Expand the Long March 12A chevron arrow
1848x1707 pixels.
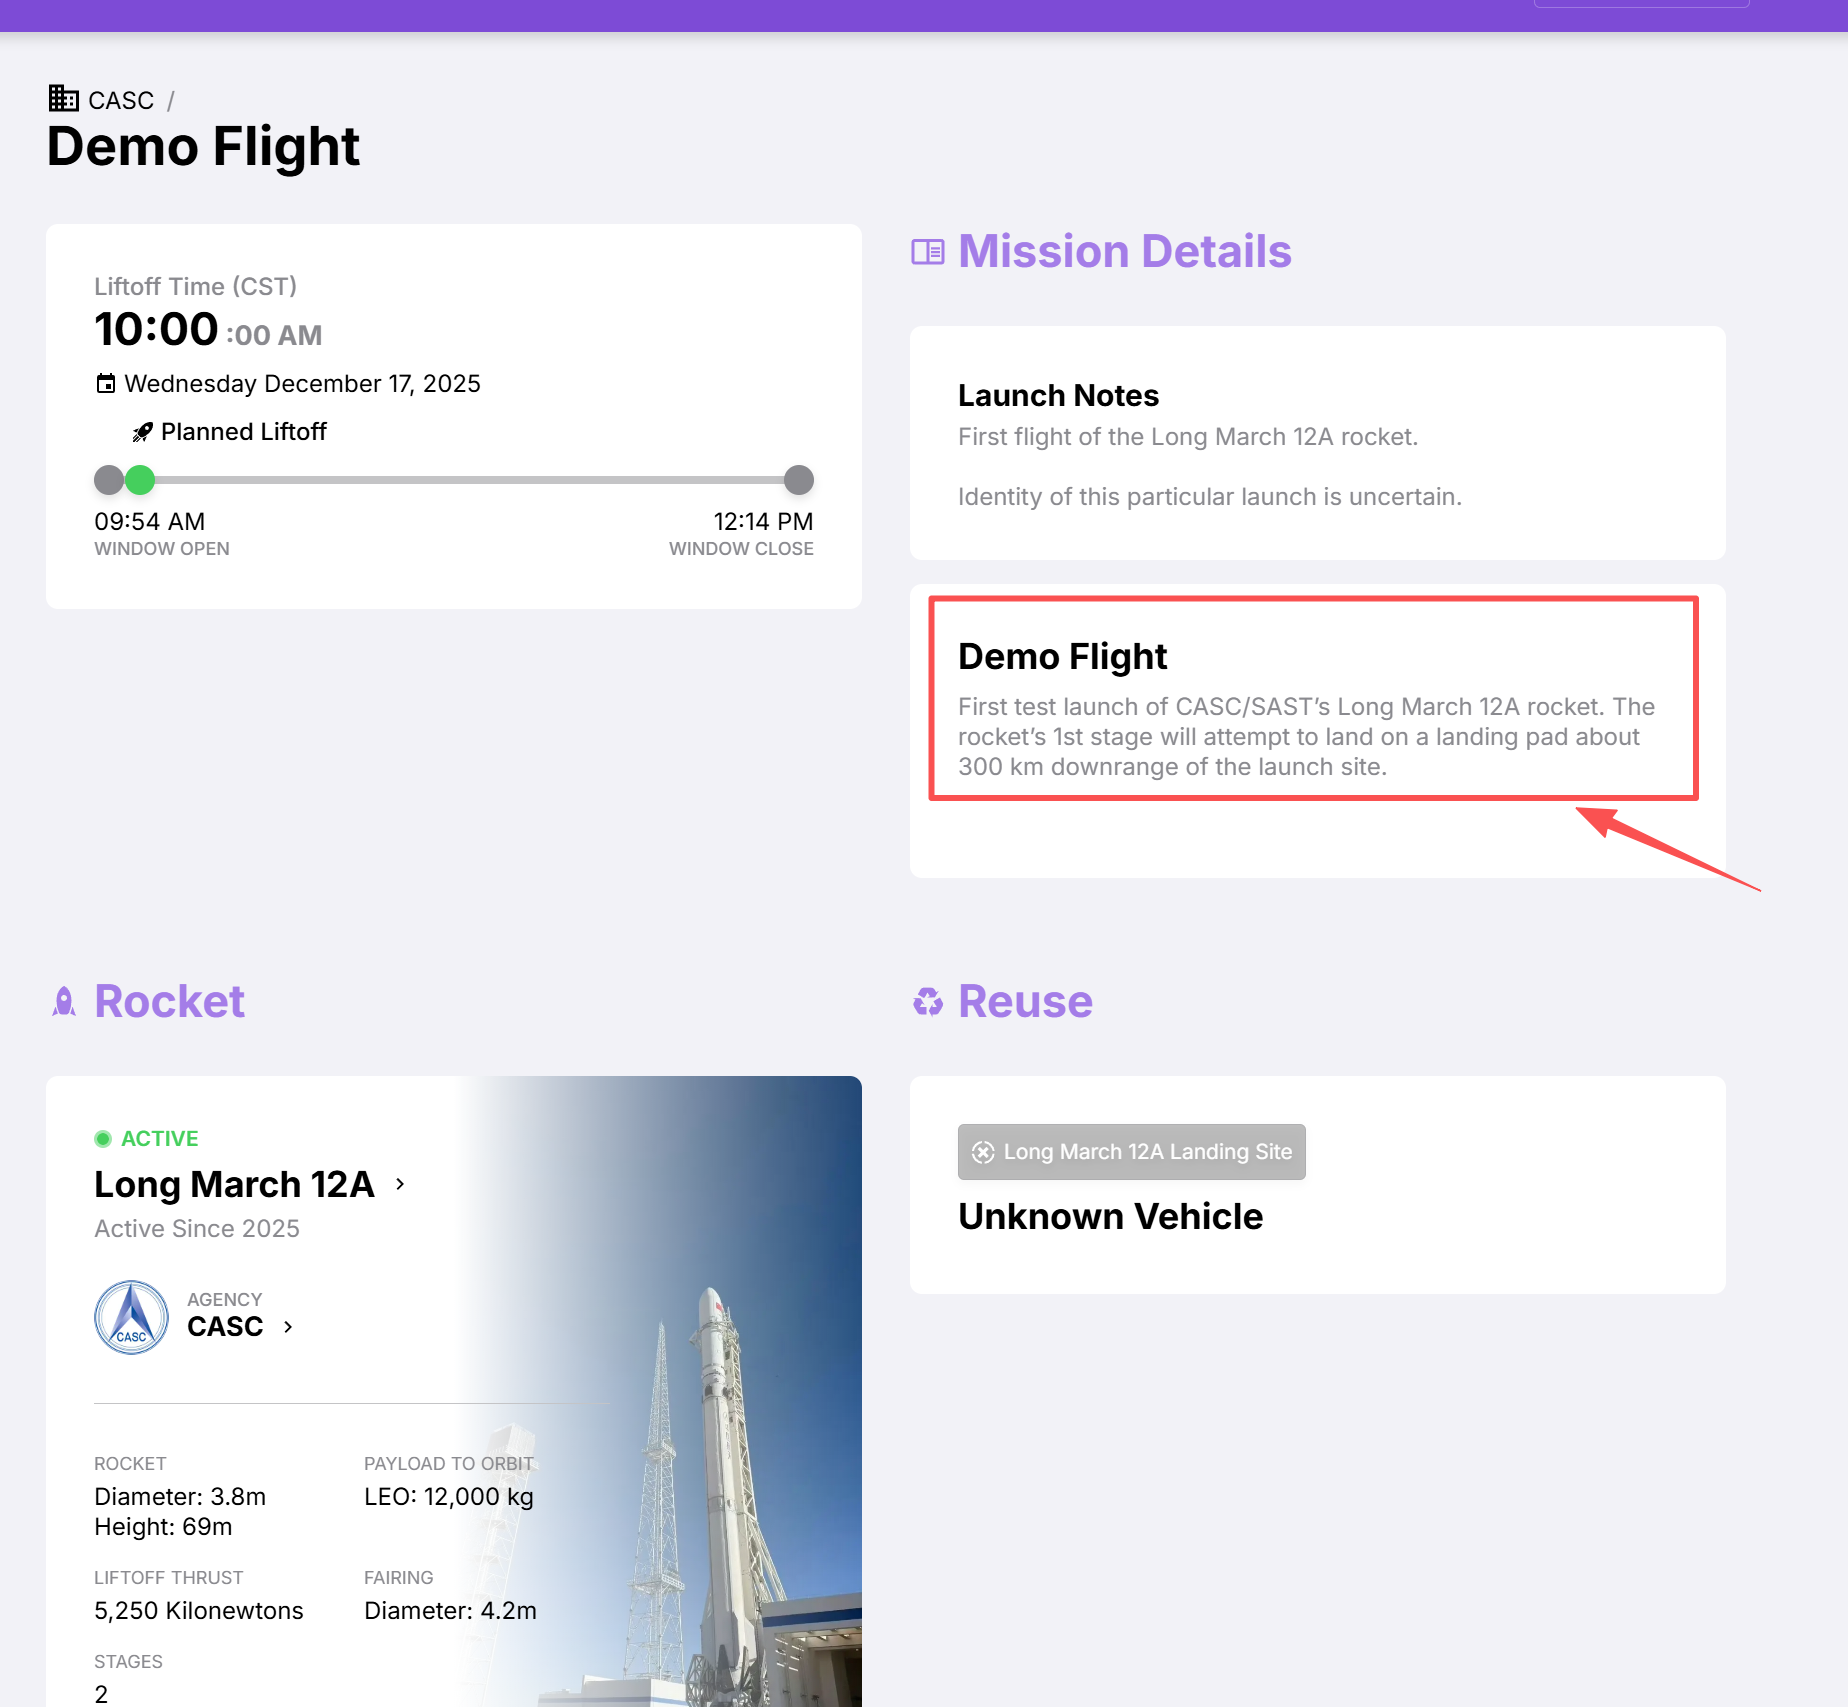(x=400, y=1184)
